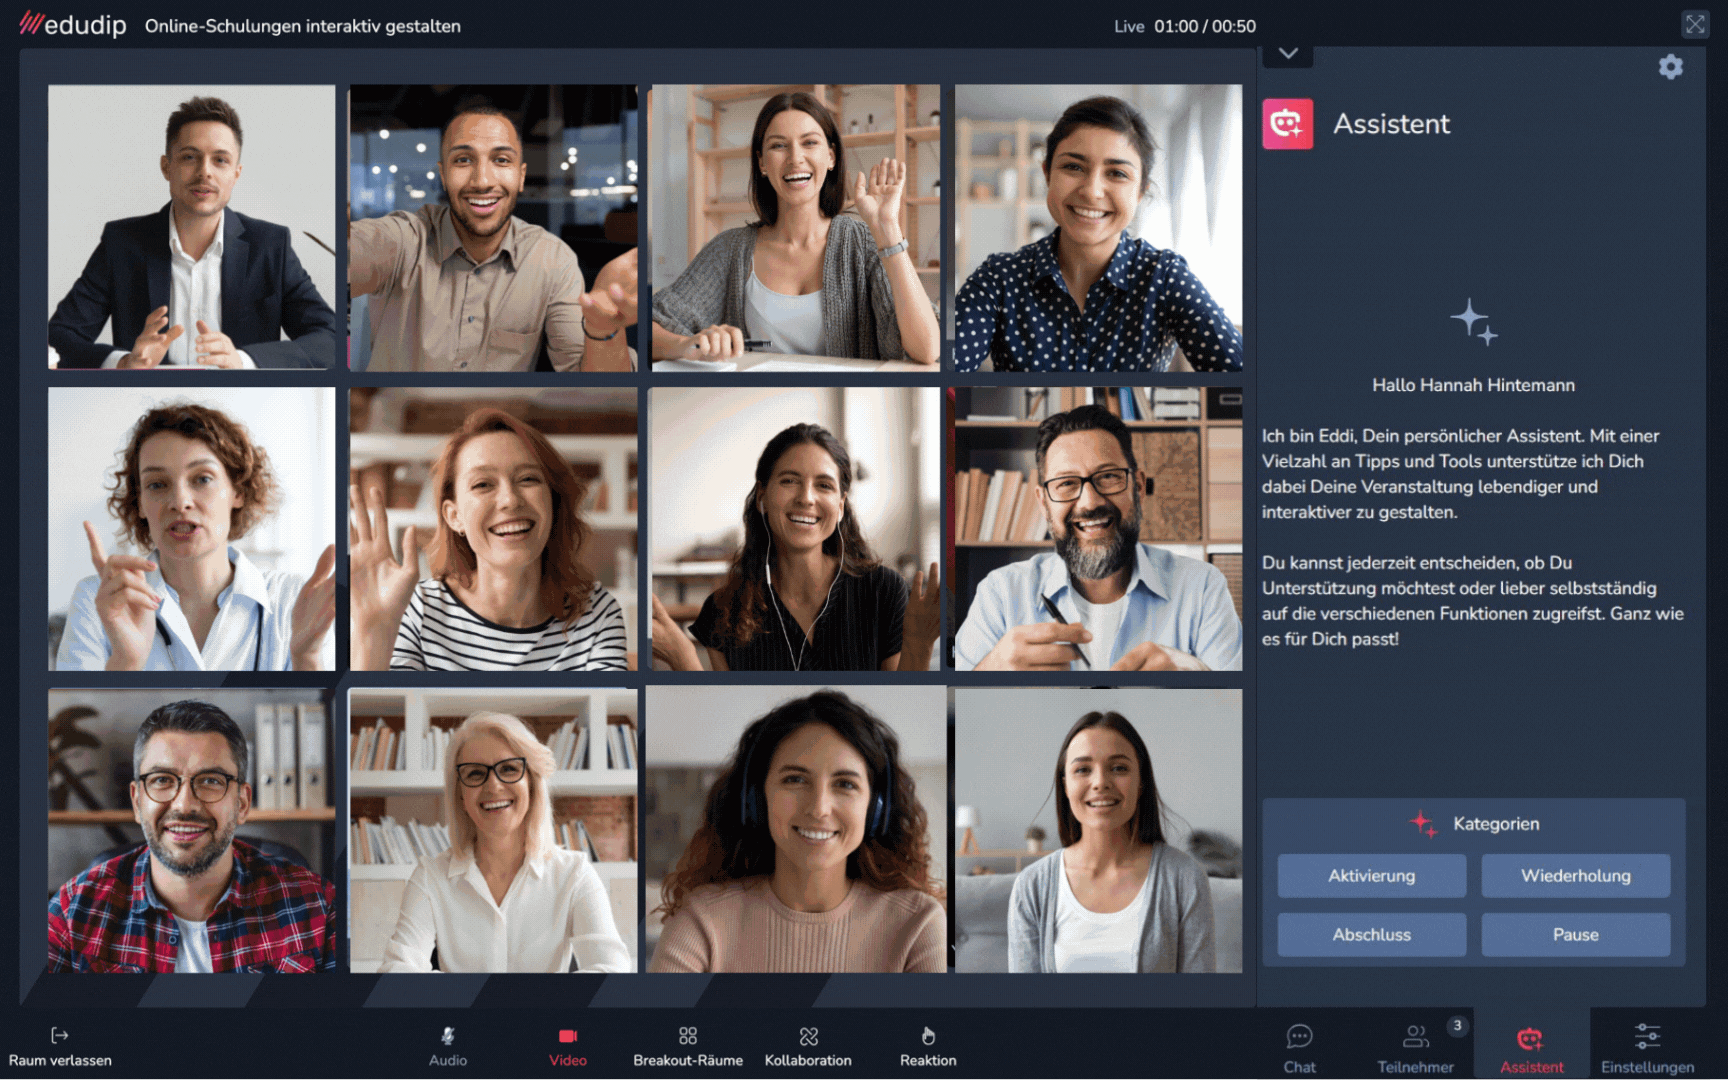Click the woman with headset video tile
Viewport: 1728px width, 1080px height.
coord(796,830)
